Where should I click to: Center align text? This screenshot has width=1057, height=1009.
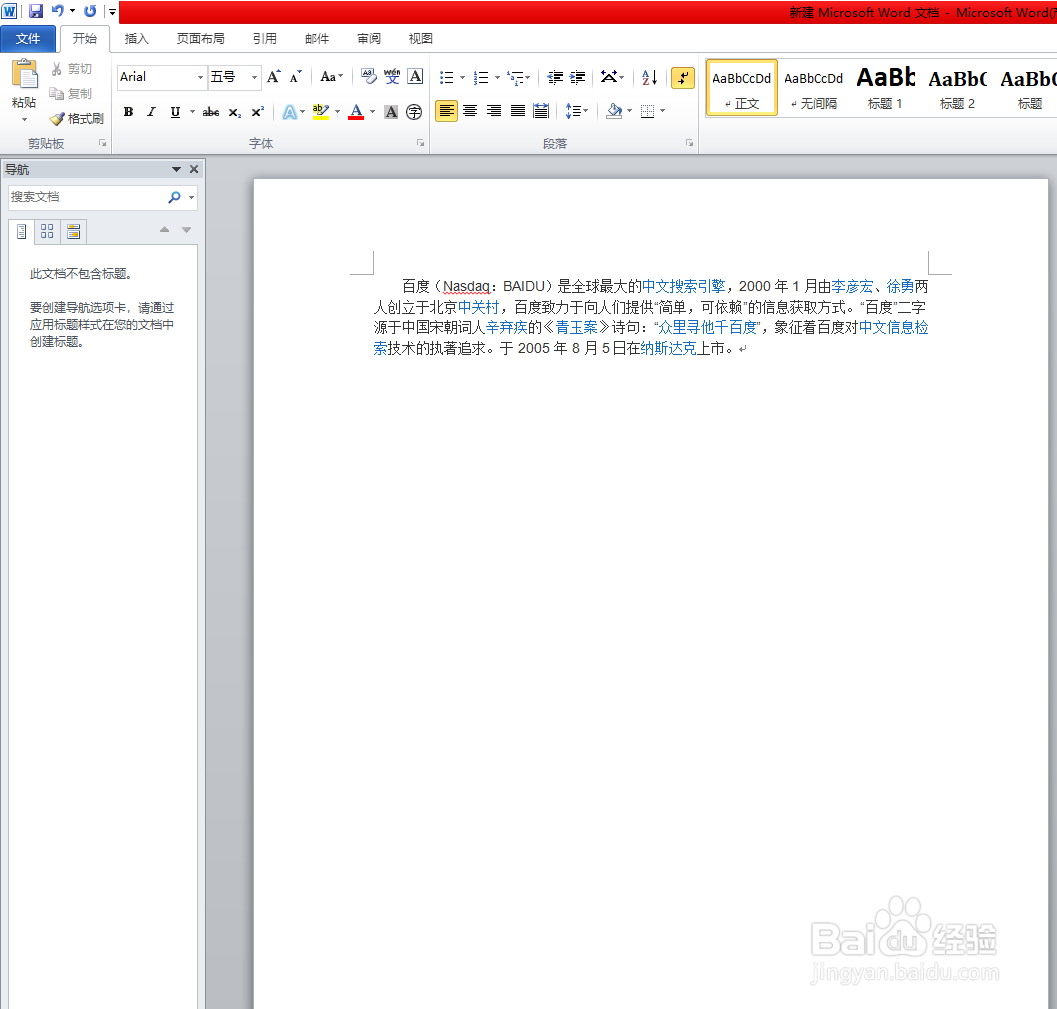(470, 111)
